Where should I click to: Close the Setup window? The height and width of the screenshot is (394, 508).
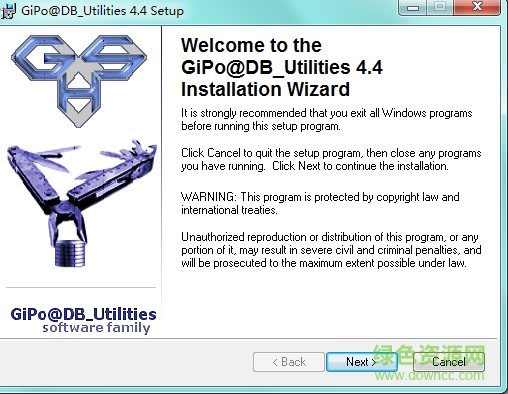477,7
